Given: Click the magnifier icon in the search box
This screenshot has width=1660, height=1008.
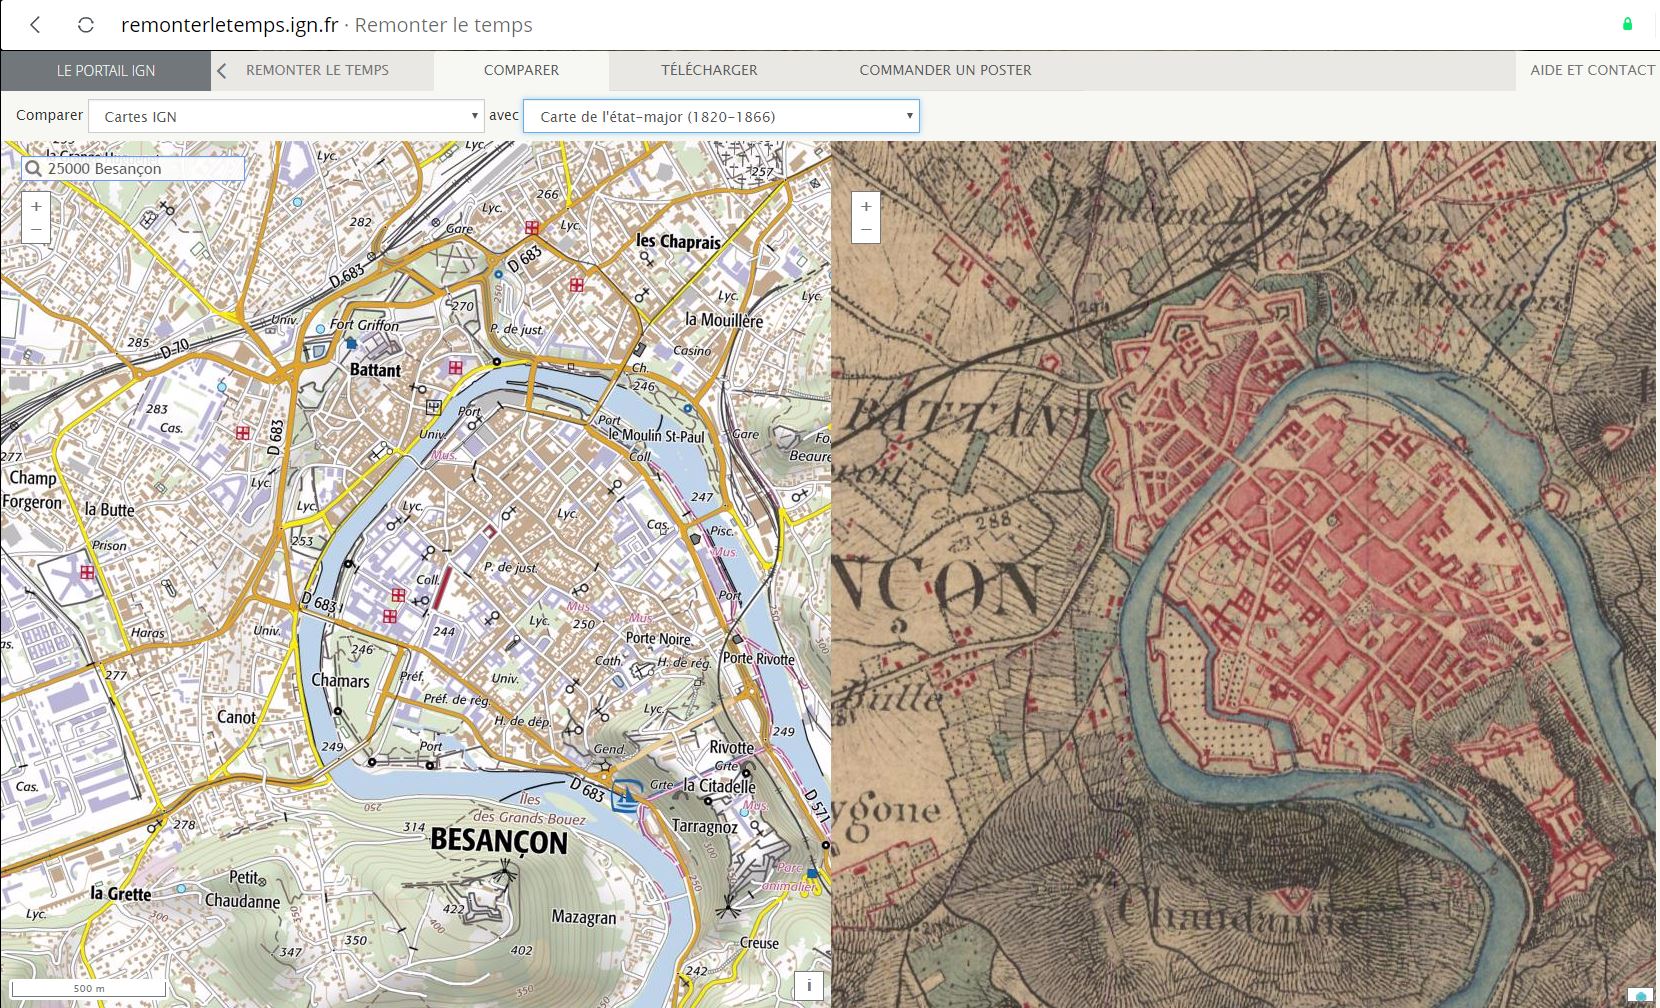Looking at the screenshot, I should point(34,169).
